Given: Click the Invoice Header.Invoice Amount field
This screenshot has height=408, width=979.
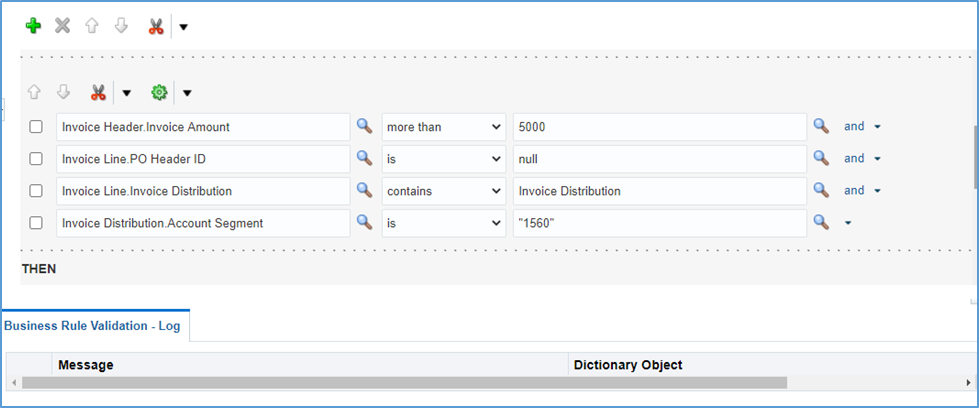Looking at the screenshot, I should pos(203,127).
